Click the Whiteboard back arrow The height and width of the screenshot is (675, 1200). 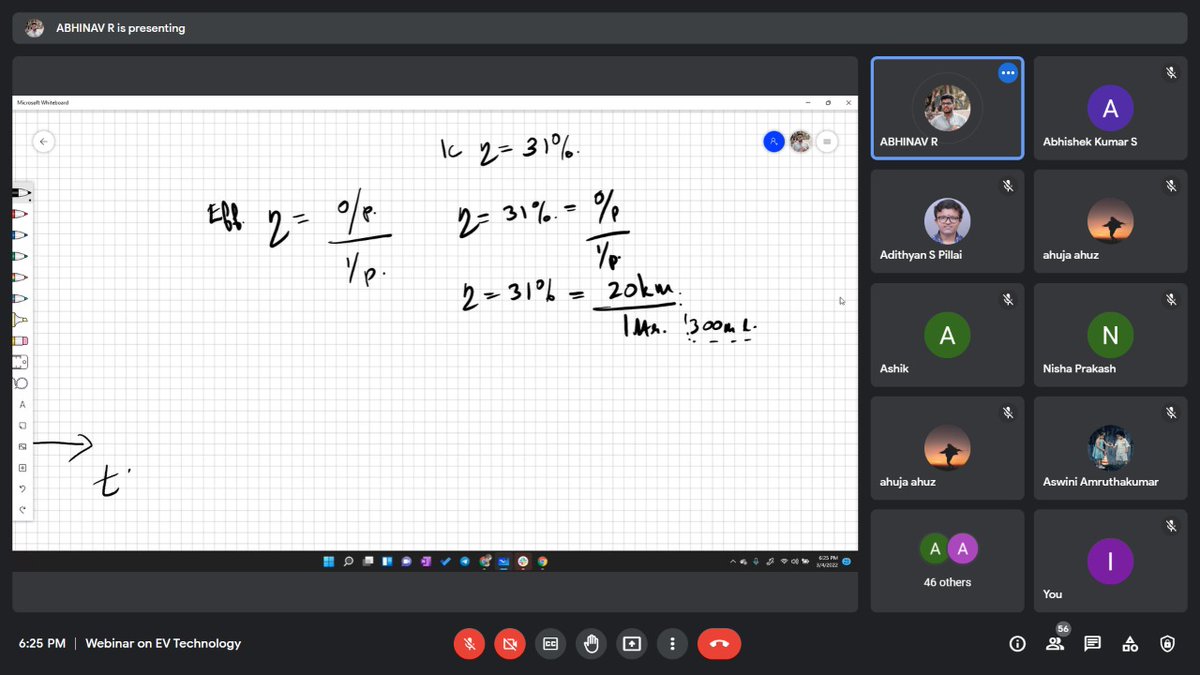click(43, 142)
